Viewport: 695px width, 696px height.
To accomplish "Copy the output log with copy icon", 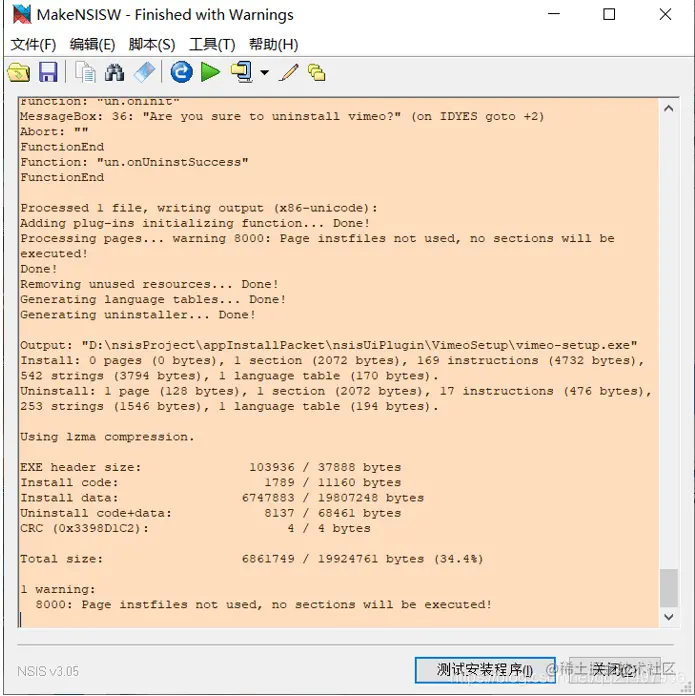I will click(85, 72).
